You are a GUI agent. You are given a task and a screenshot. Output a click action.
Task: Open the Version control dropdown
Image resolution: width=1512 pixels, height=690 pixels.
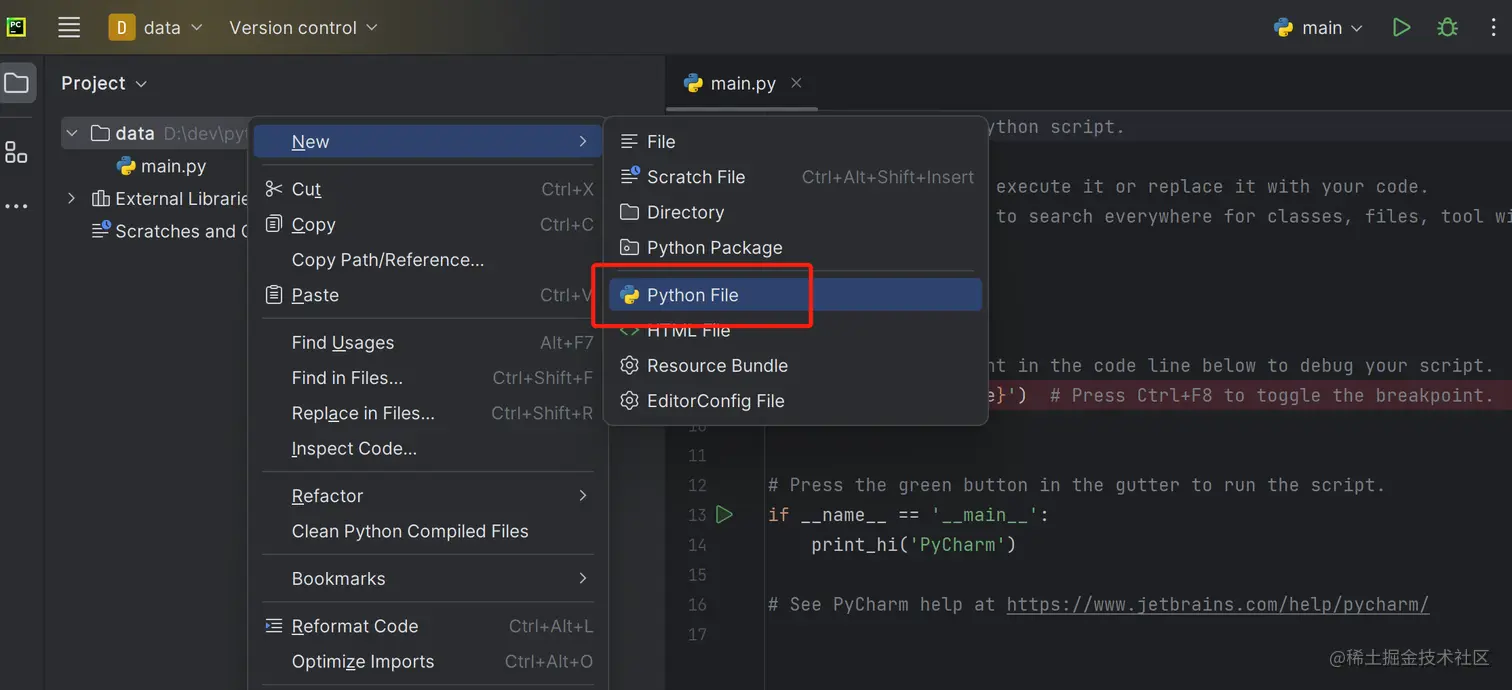(303, 27)
